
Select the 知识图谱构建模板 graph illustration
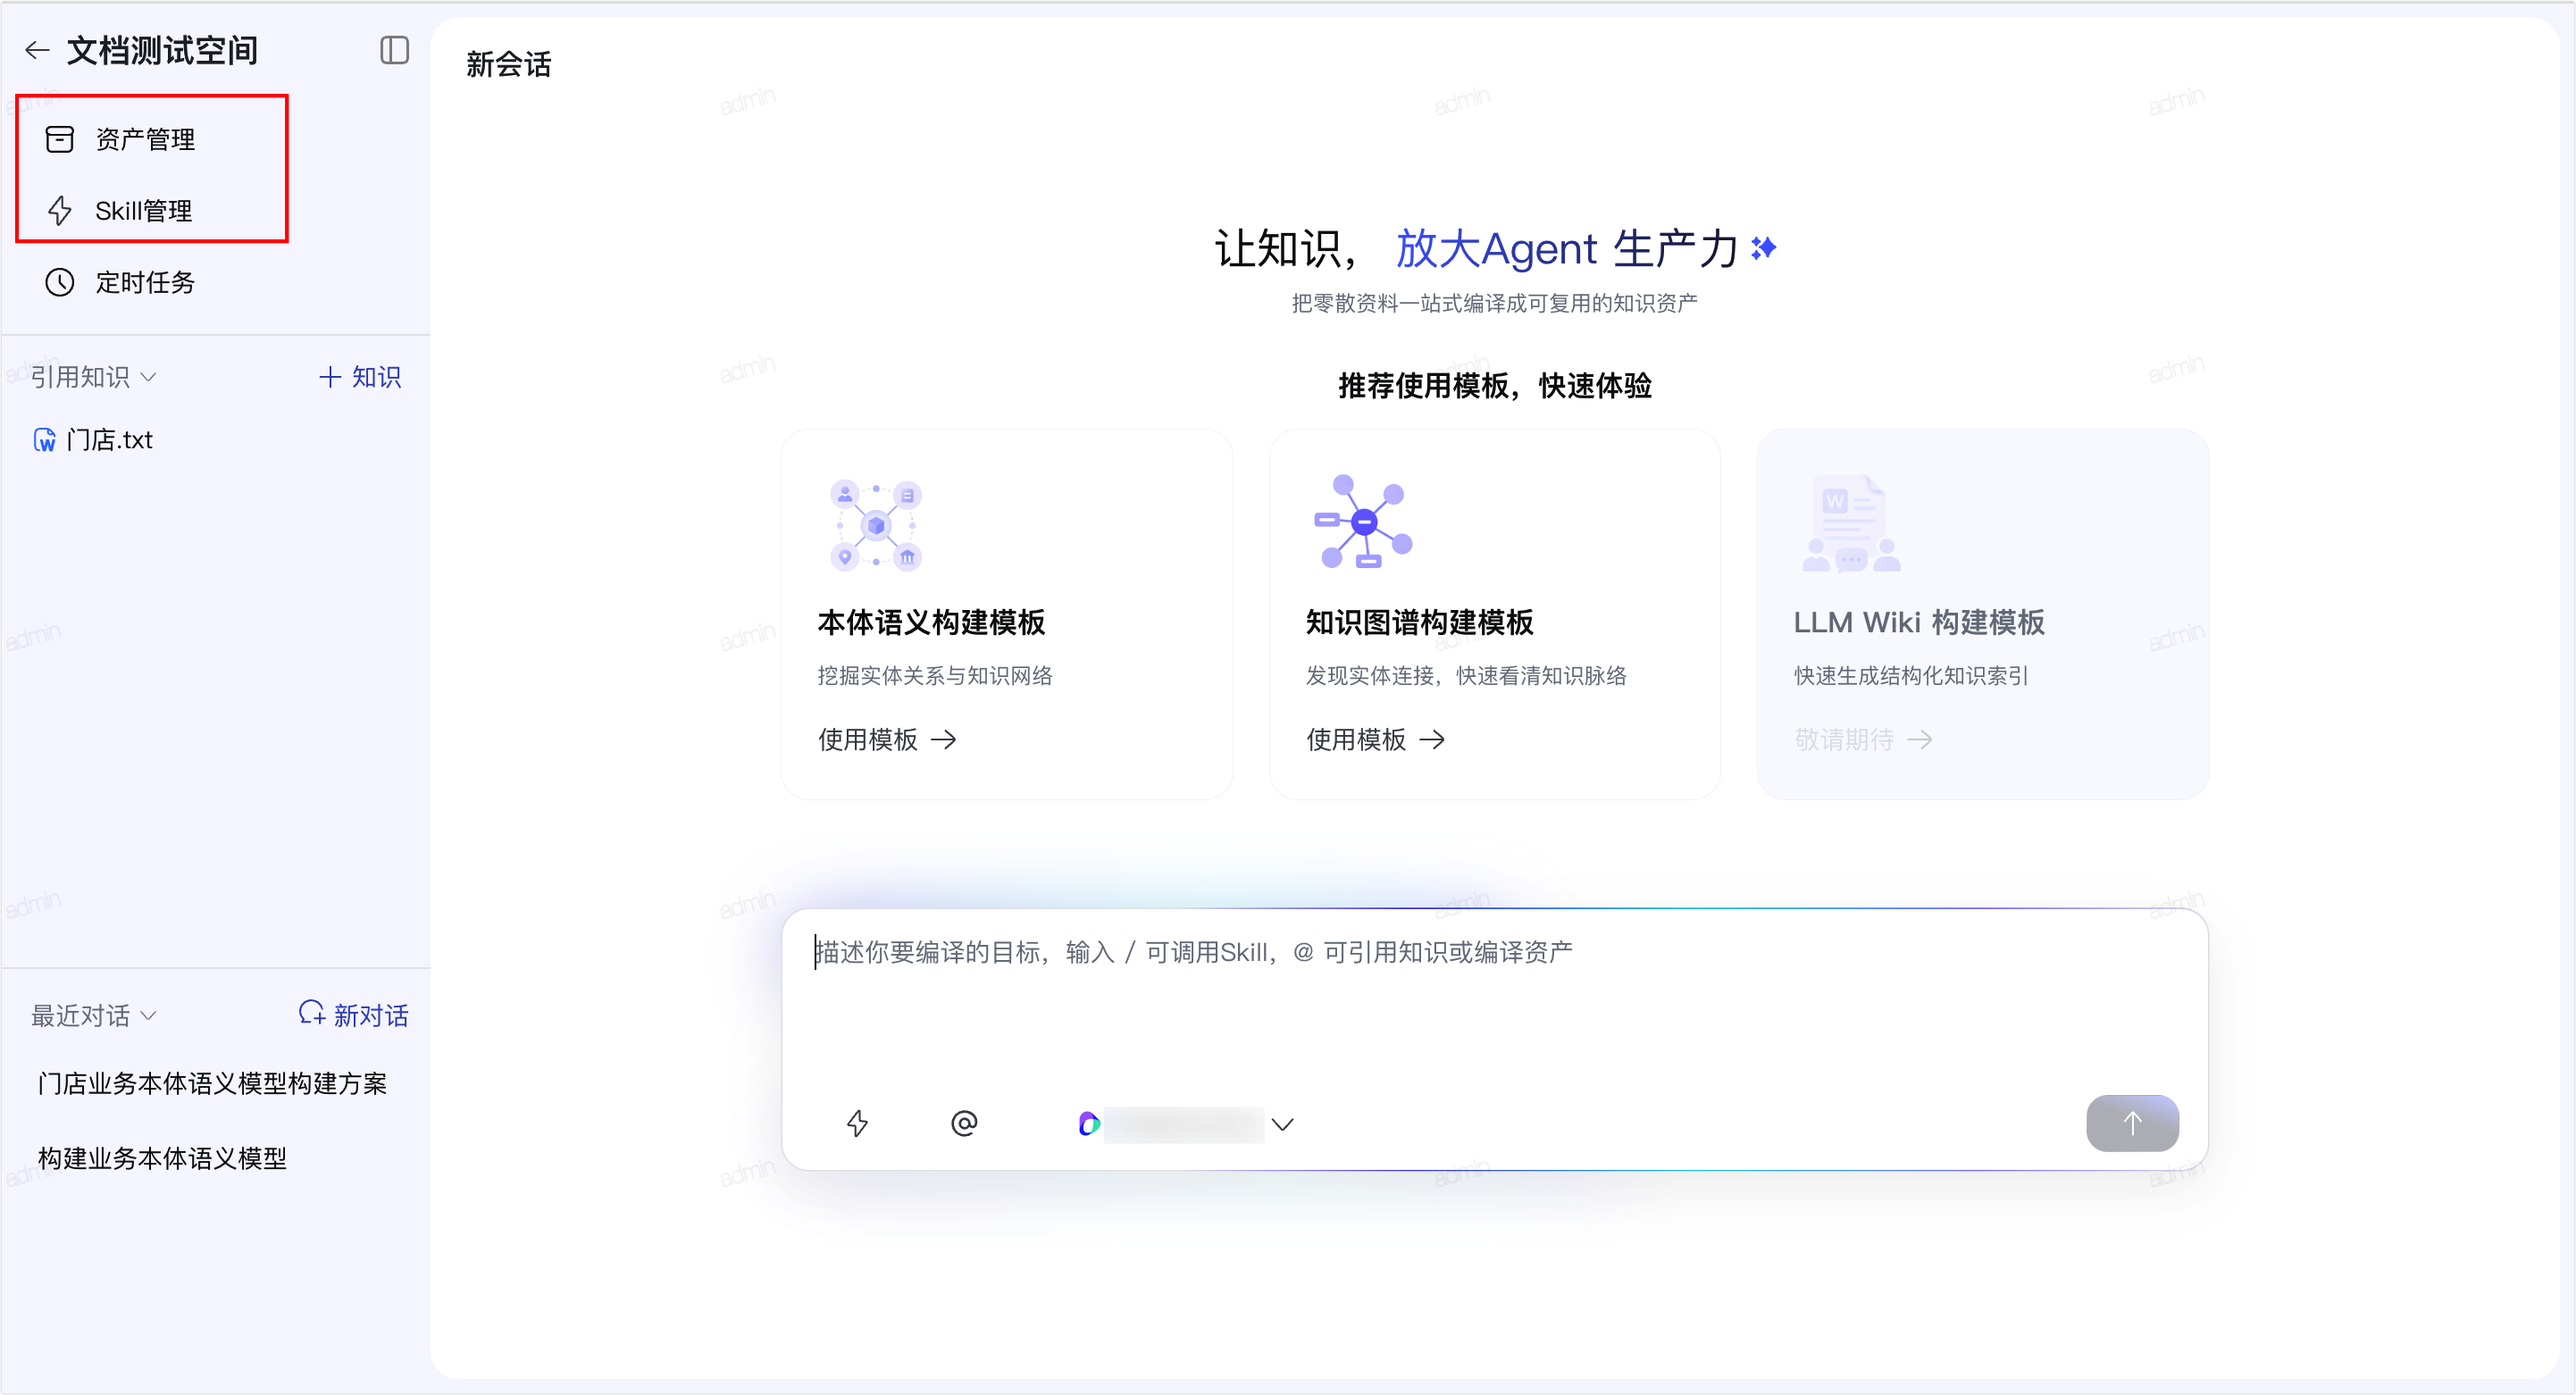coord(1363,522)
